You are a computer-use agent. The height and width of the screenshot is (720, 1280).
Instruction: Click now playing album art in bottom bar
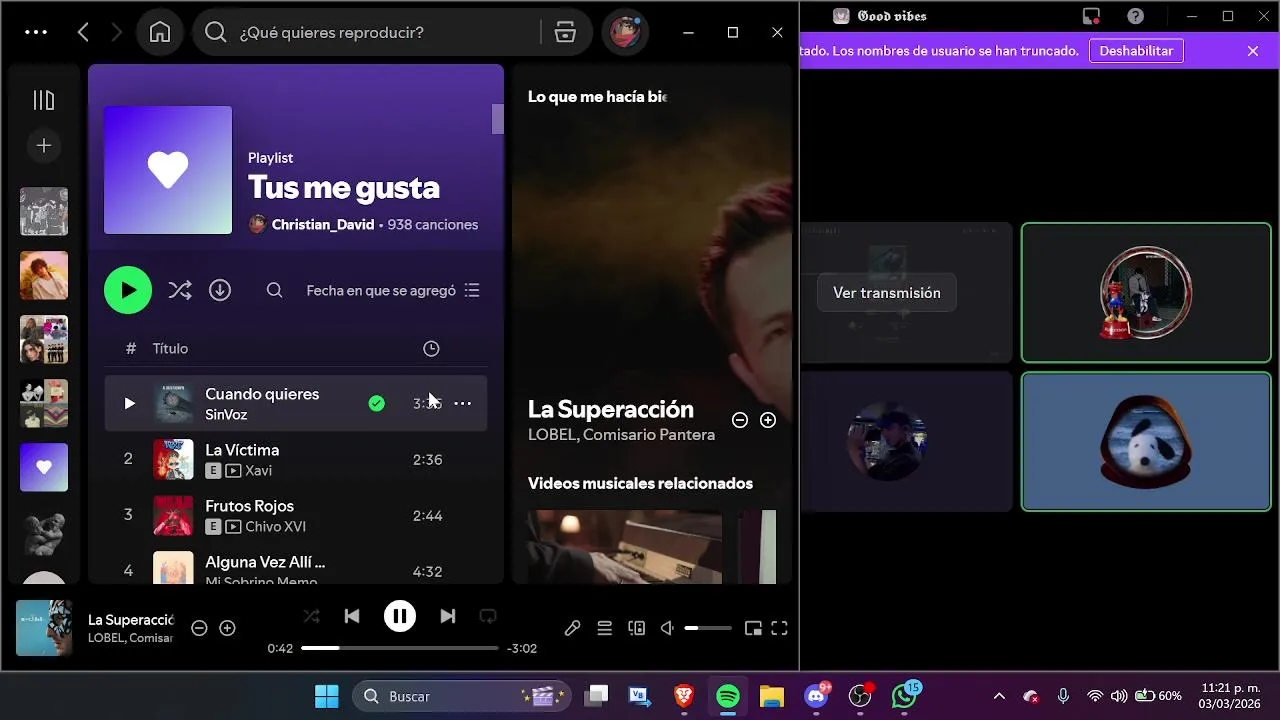coord(44,628)
